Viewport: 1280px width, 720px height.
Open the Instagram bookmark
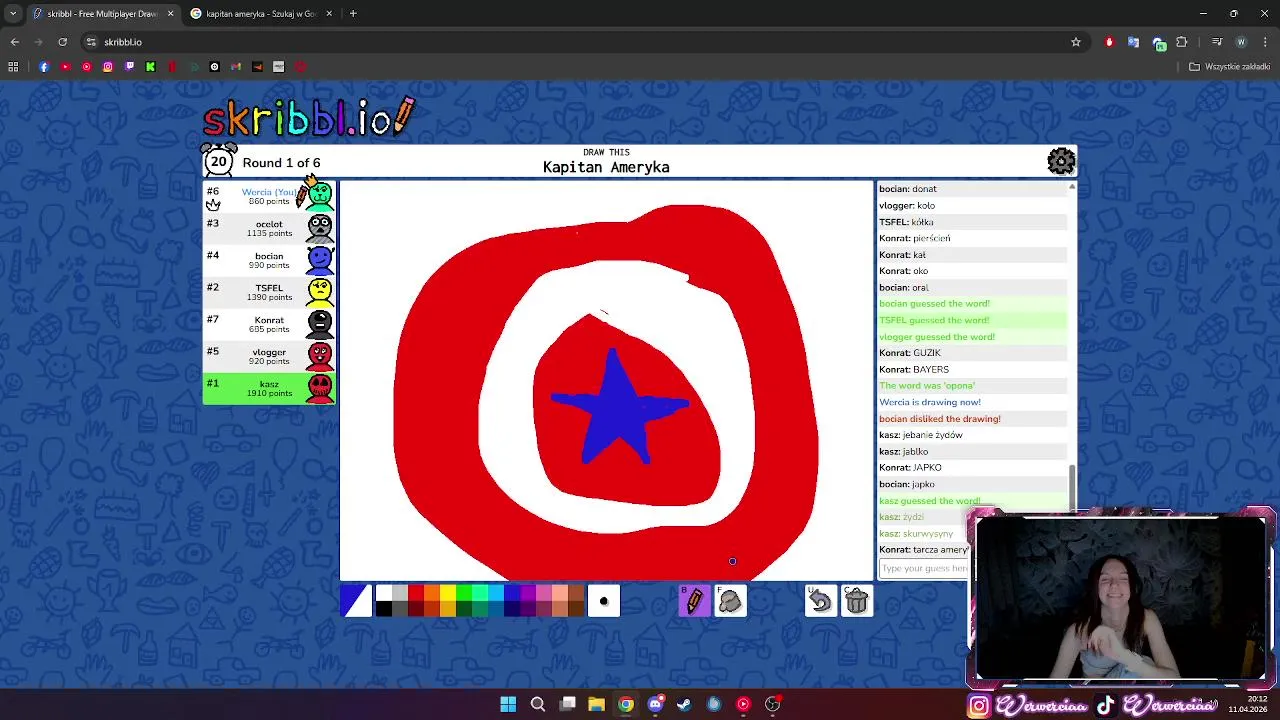point(108,67)
